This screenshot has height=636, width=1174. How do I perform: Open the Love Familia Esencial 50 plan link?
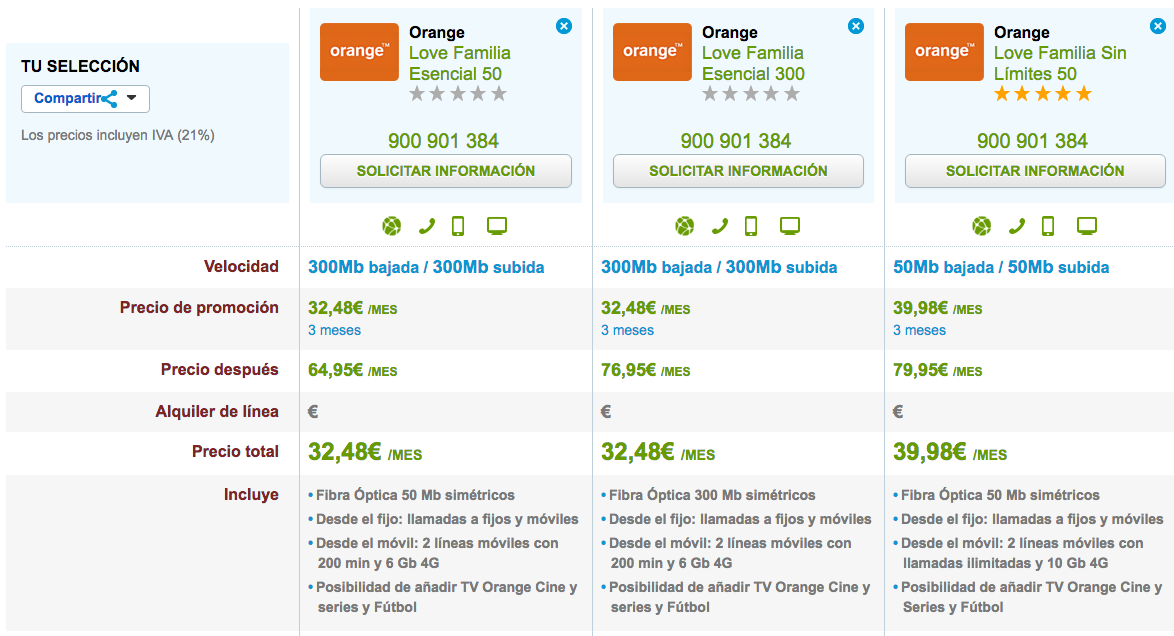[459, 63]
